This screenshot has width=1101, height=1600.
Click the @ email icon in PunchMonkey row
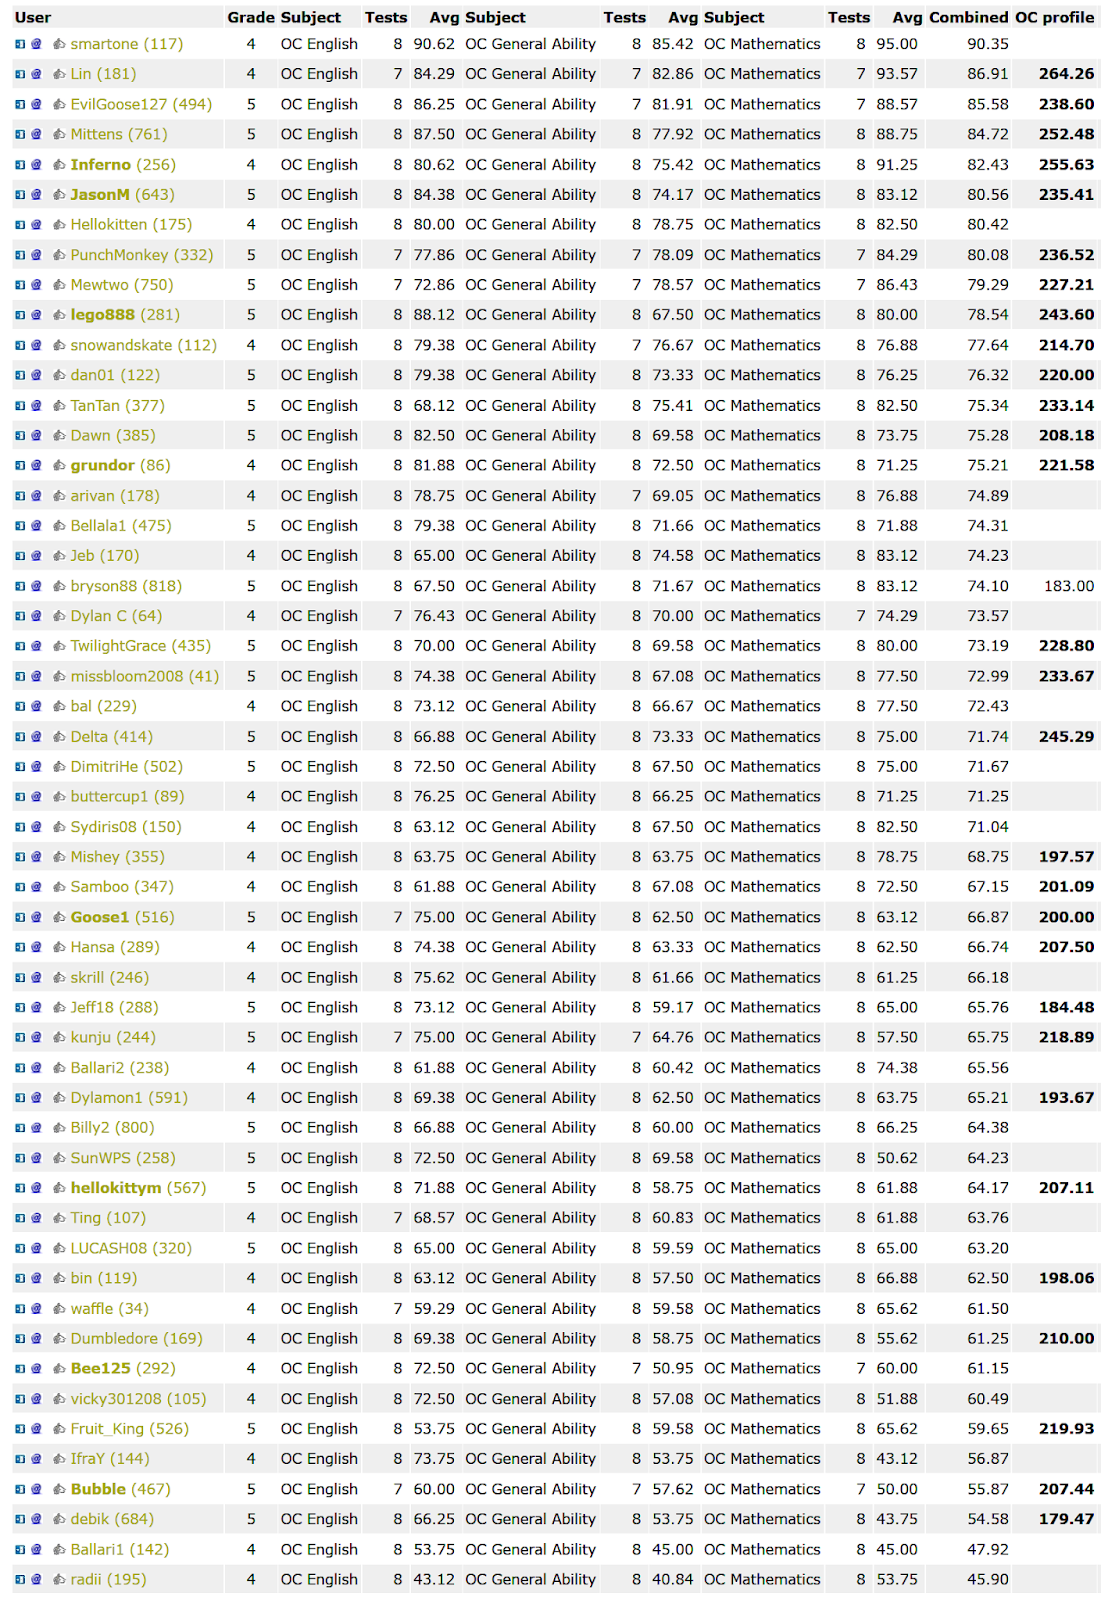[36, 255]
